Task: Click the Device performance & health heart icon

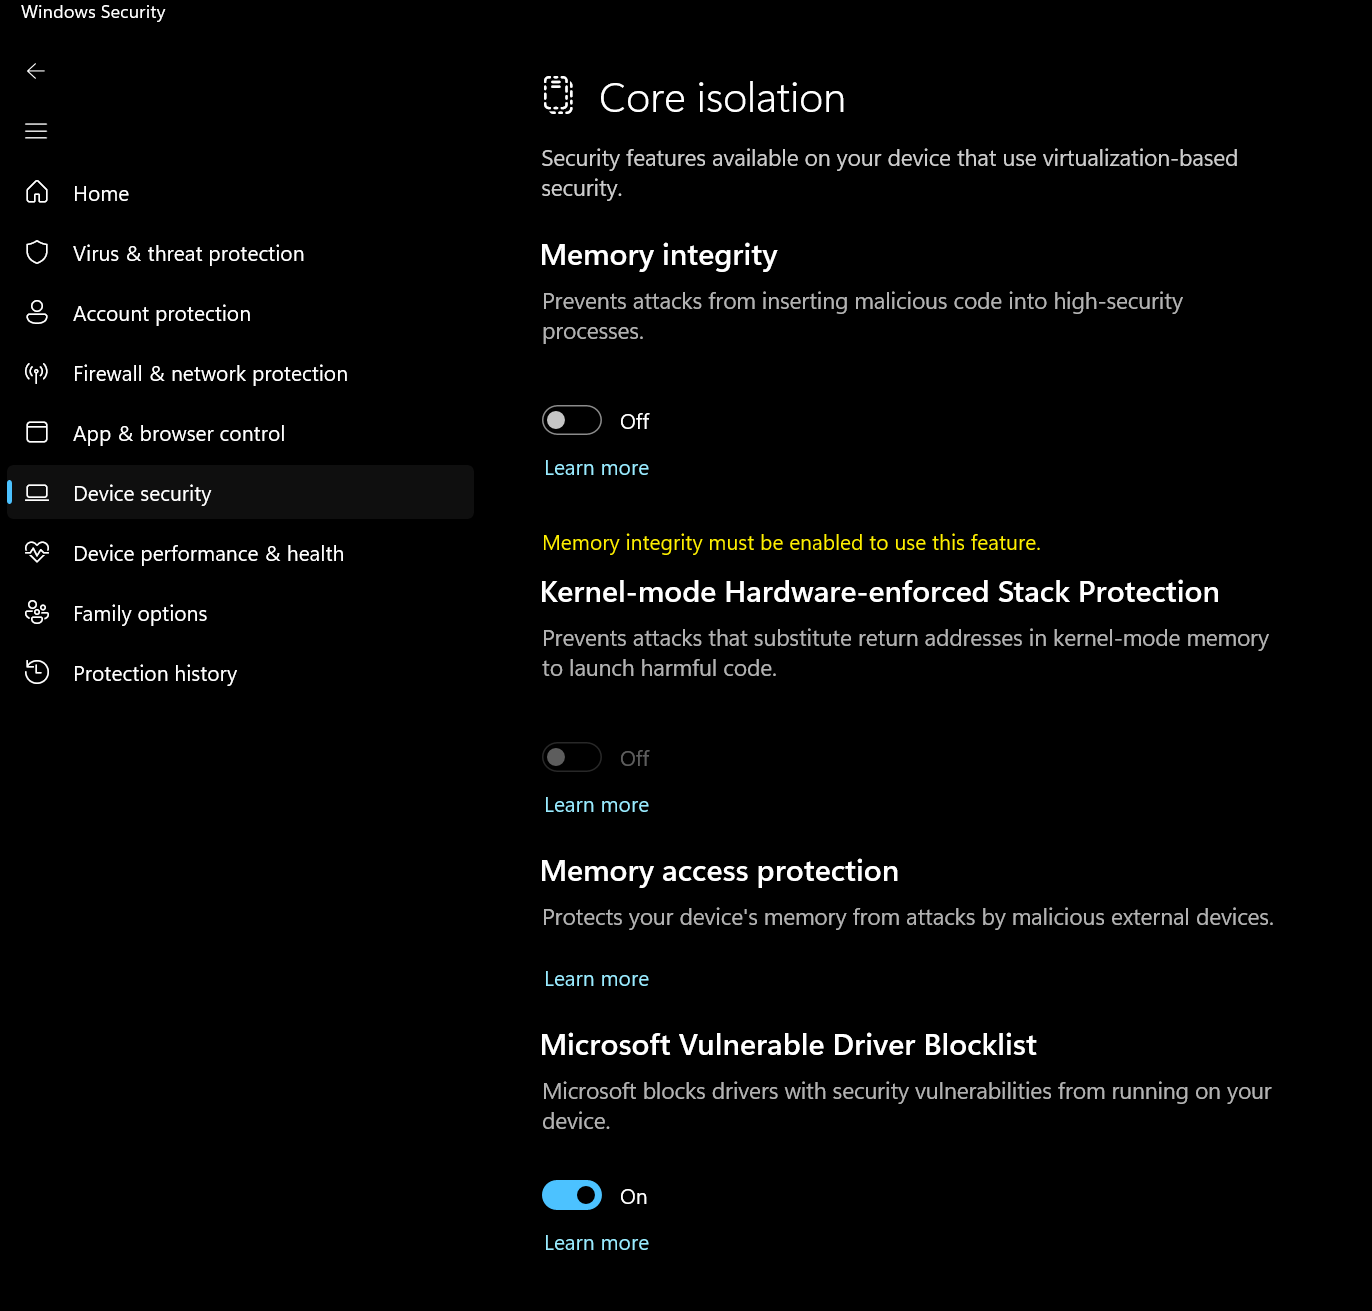Action: (x=37, y=553)
